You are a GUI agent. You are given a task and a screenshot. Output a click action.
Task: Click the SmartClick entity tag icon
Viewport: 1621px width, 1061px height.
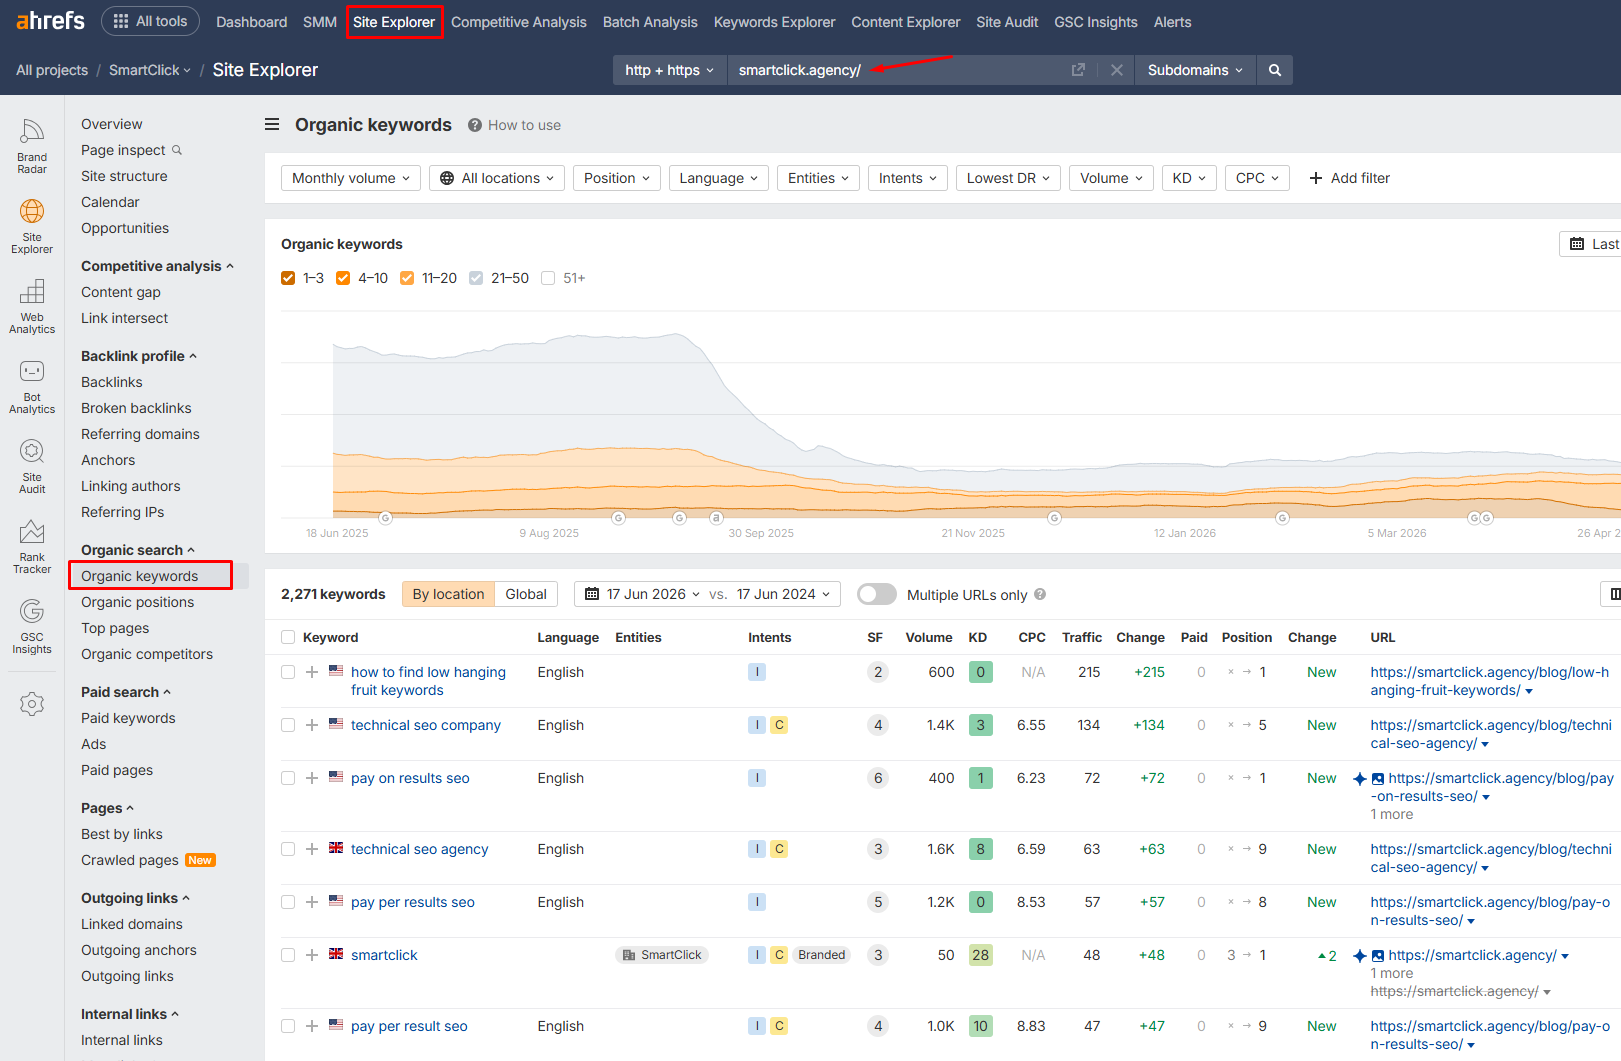coord(629,955)
